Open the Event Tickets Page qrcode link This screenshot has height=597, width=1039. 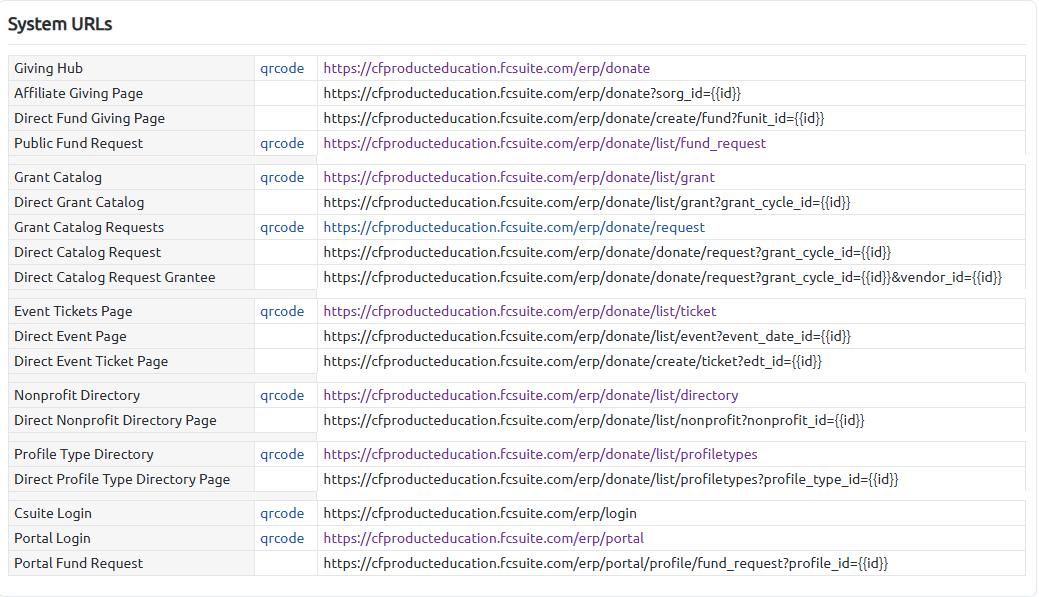pos(282,311)
